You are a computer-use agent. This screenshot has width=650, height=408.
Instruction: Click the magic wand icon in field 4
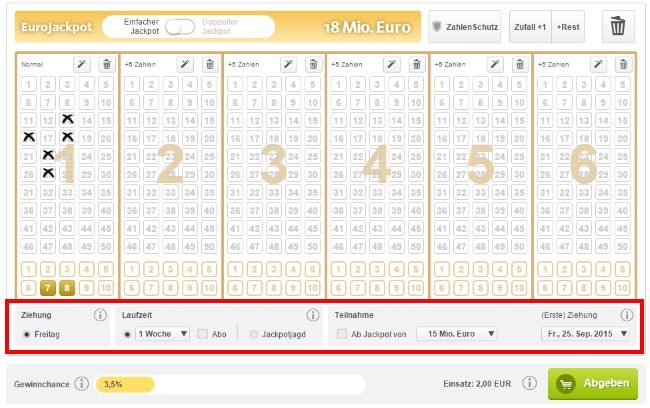pos(392,64)
